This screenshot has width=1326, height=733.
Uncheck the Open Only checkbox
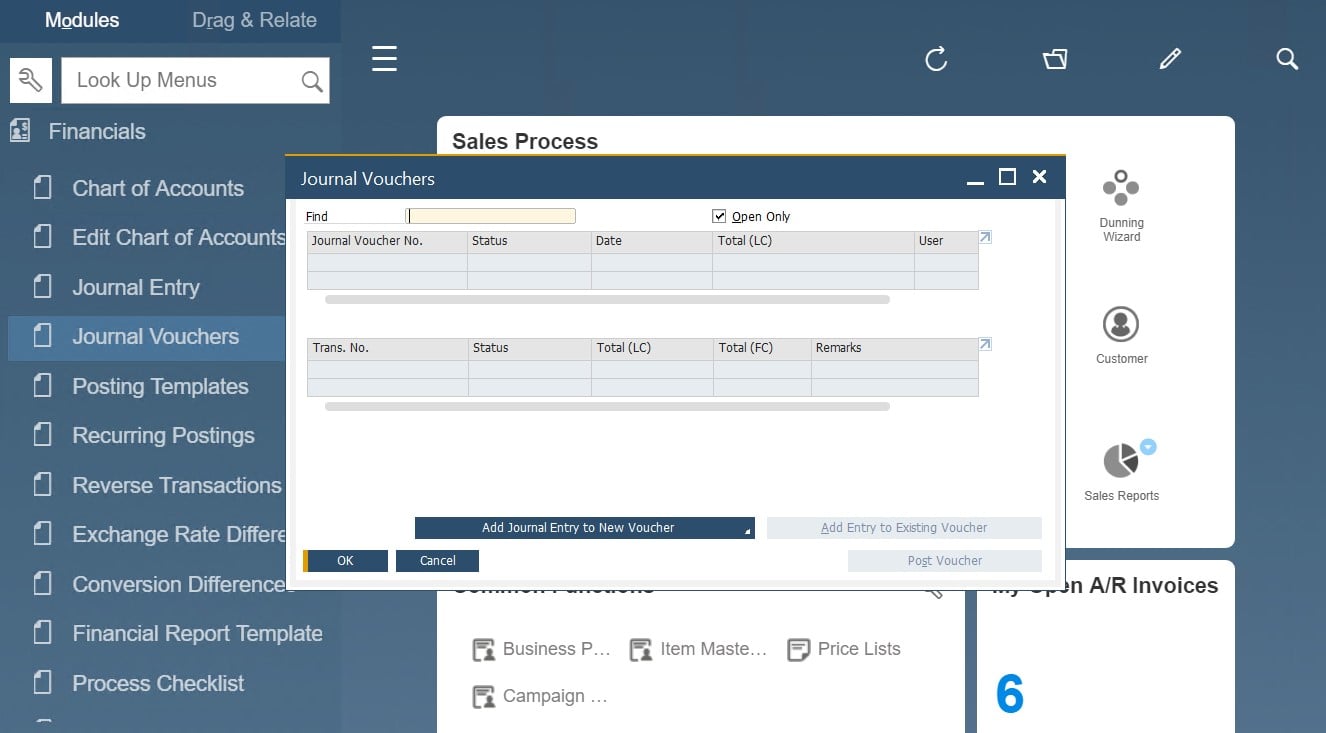pyautogui.click(x=719, y=216)
